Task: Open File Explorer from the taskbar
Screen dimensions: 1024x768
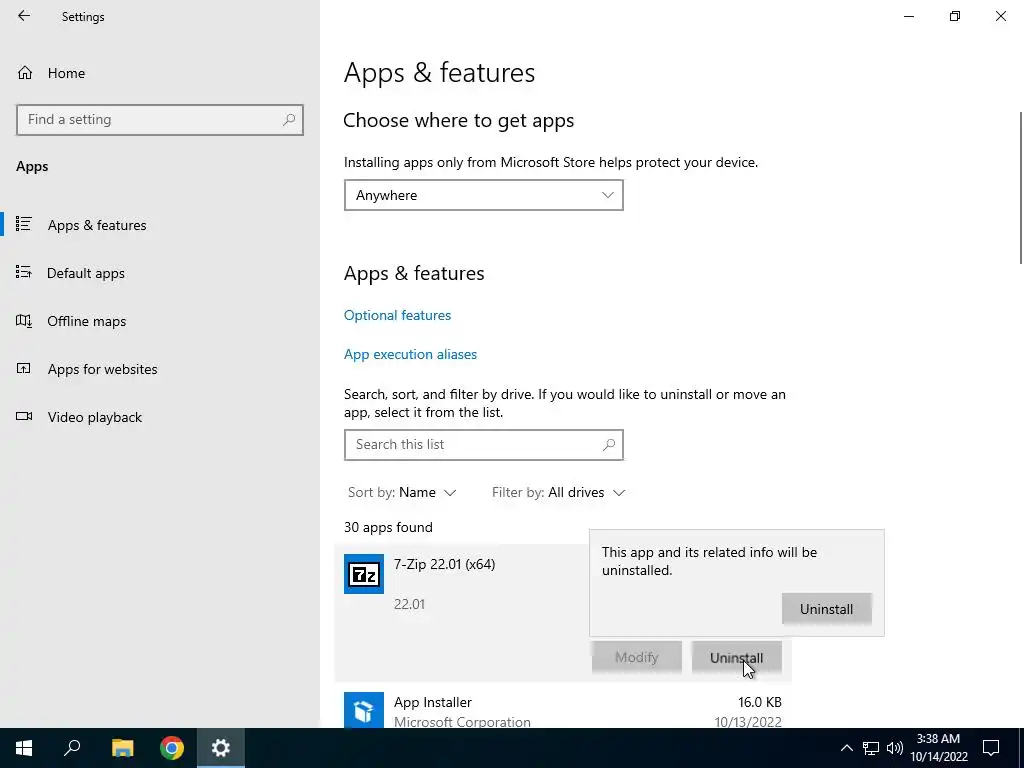Action: point(122,748)
